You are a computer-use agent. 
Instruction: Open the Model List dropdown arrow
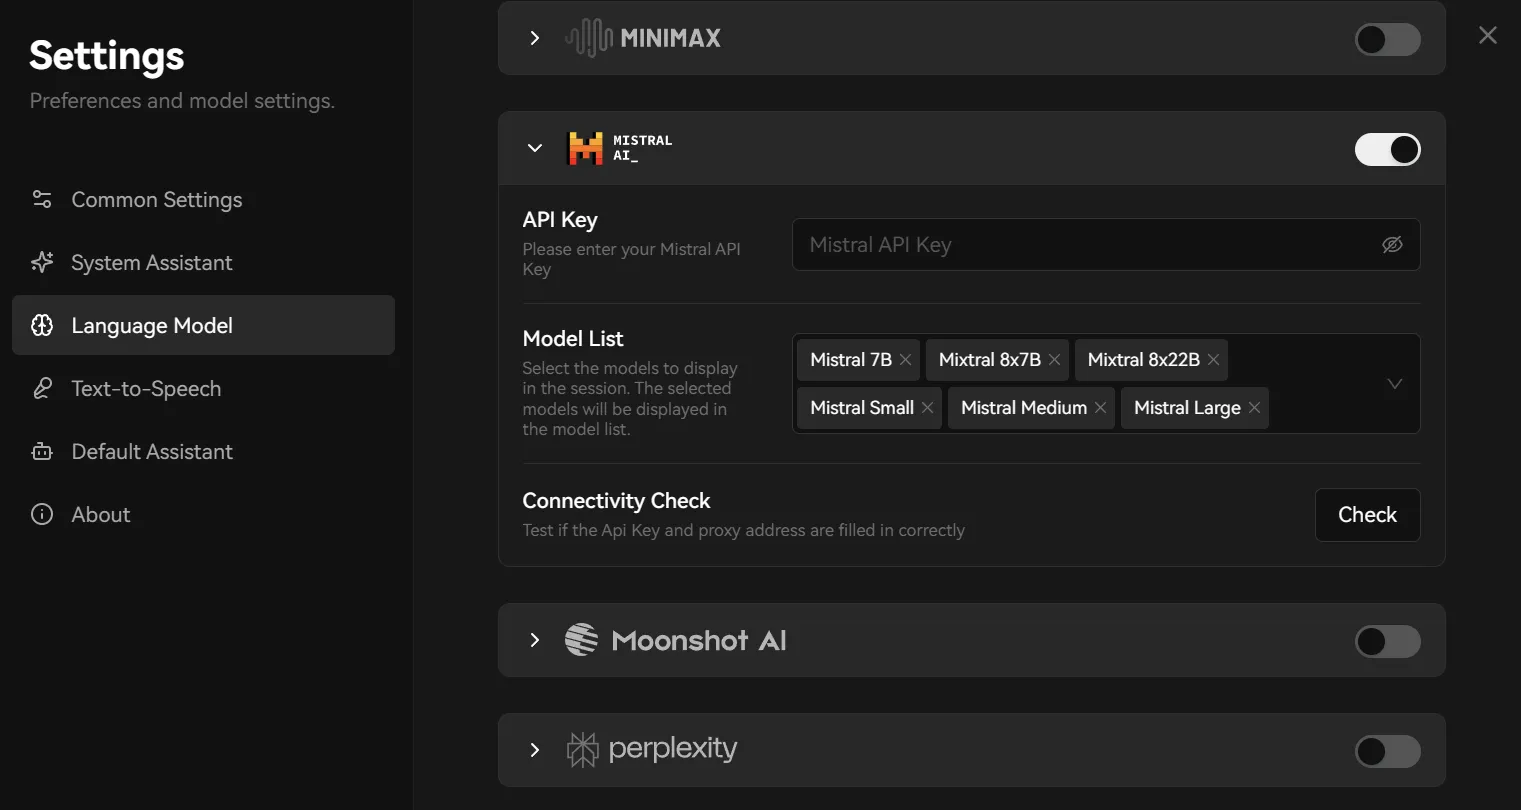tap(1394, 384)
